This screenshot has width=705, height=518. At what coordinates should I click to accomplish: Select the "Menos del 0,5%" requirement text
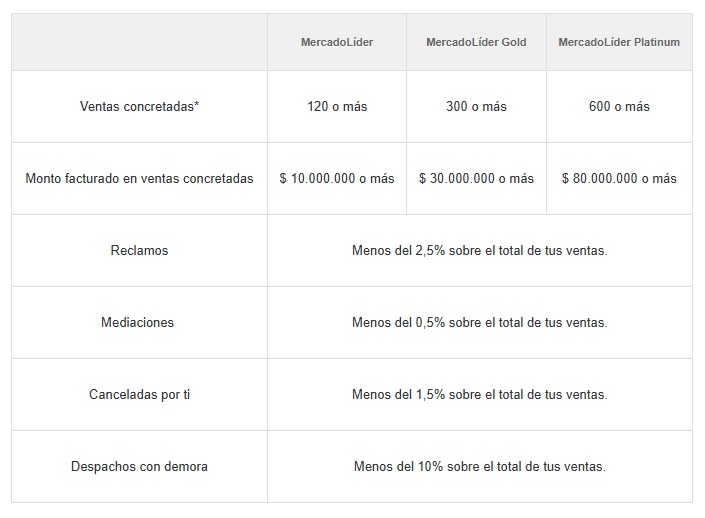[479, 322]
